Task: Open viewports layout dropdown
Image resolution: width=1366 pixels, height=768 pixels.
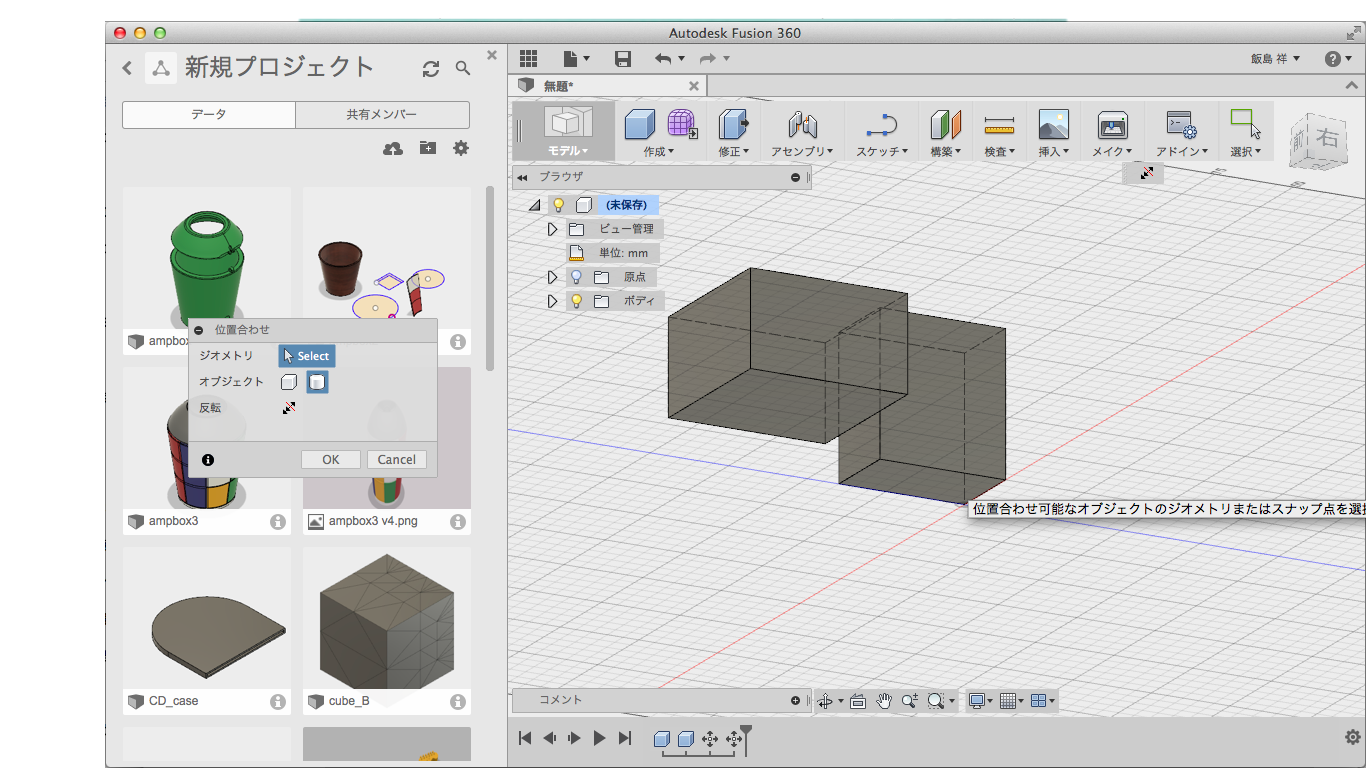Action: tap(1042, 701)
